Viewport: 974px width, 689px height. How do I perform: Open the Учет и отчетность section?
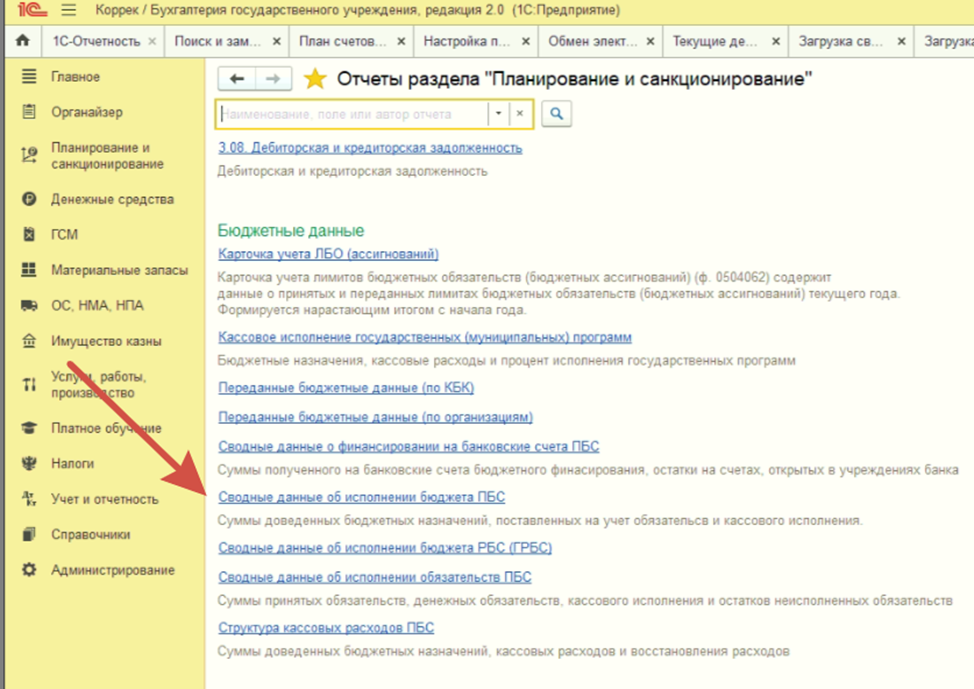pyautogui.click(x=105, y=499)
